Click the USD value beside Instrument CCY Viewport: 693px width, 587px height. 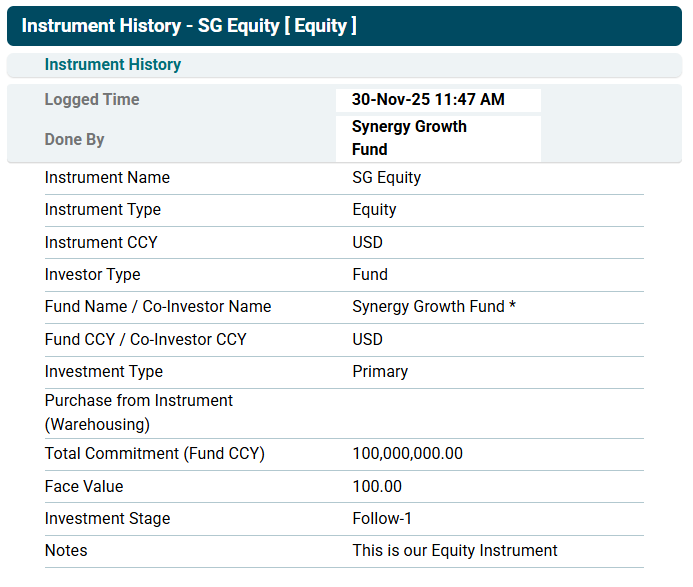pyautogui.click(x=367, y=243)
